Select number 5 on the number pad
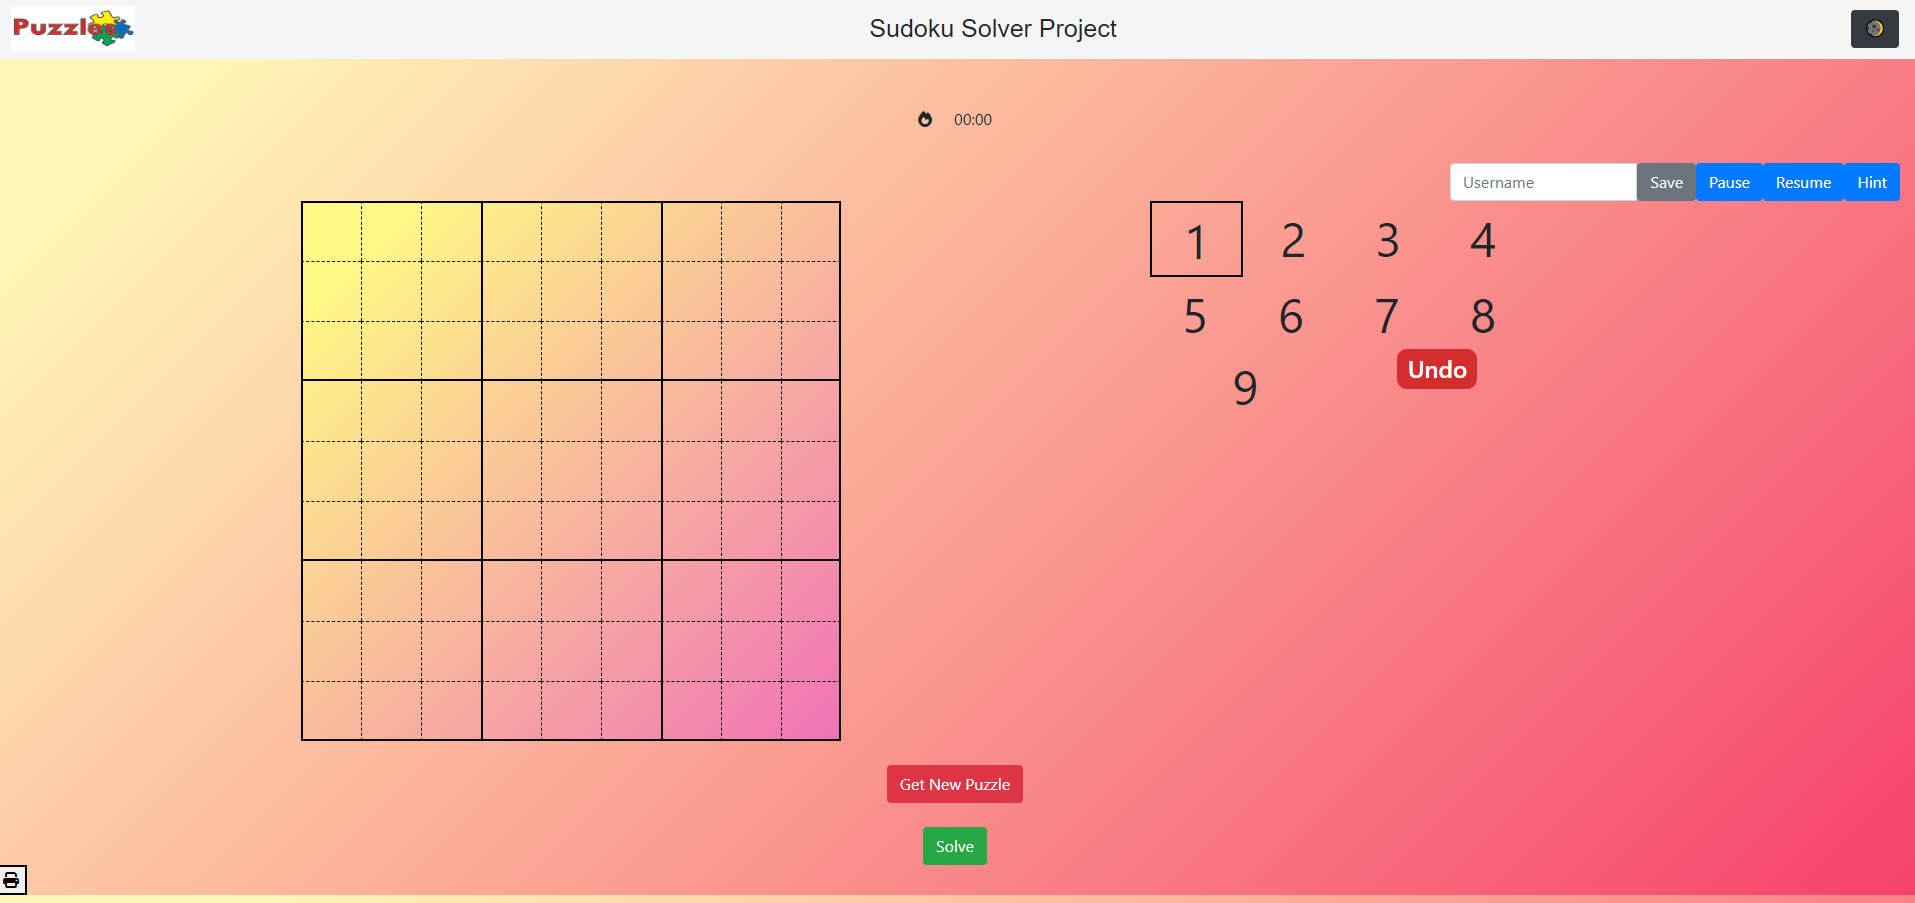The height and width of the screenshot is (903, 1915). click(x=1193, y=315)
